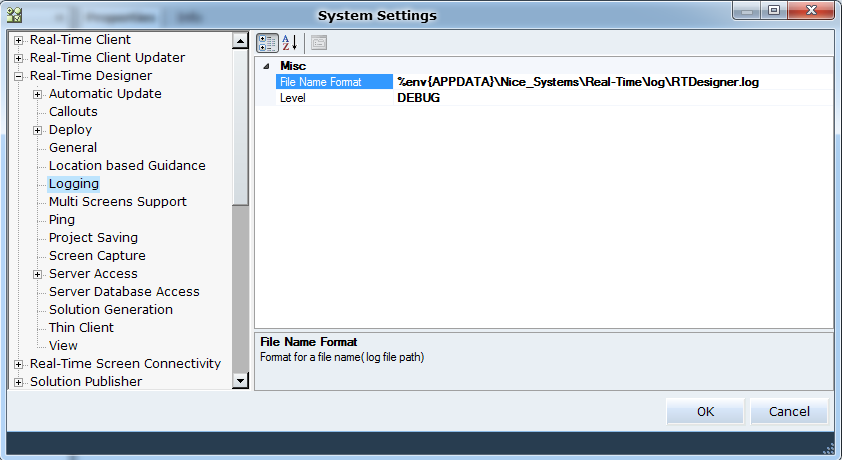Expand the Automatic Update node

pos(37,94)
